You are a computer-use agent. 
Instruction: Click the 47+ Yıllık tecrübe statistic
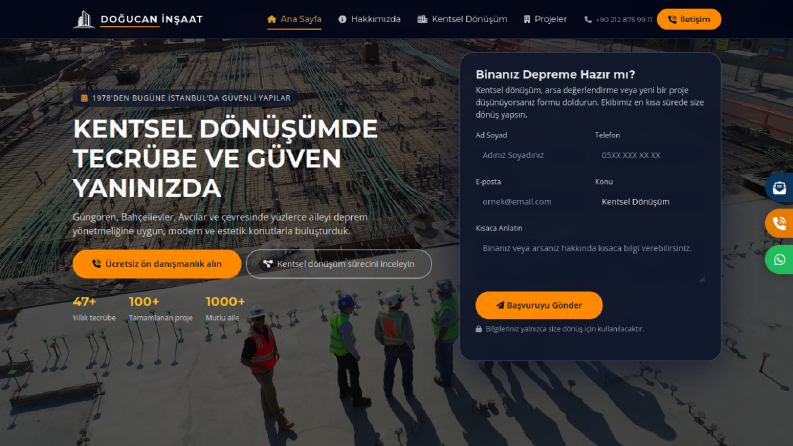94,309
